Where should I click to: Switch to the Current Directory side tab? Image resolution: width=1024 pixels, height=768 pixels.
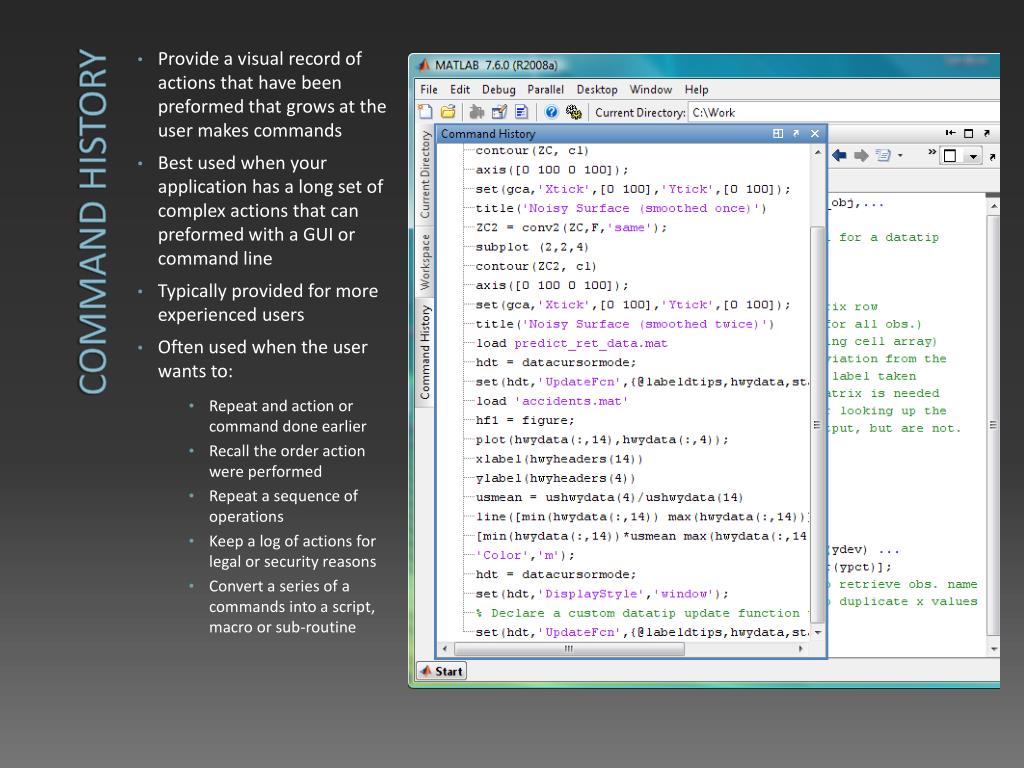click(425, 175)
